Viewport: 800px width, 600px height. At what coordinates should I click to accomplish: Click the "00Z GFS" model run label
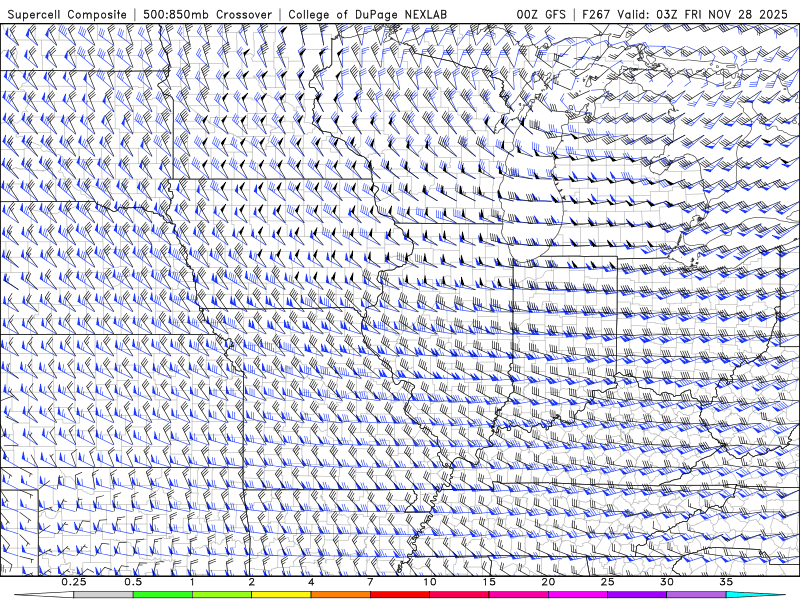pyautogui.click(x=541, y=14)
